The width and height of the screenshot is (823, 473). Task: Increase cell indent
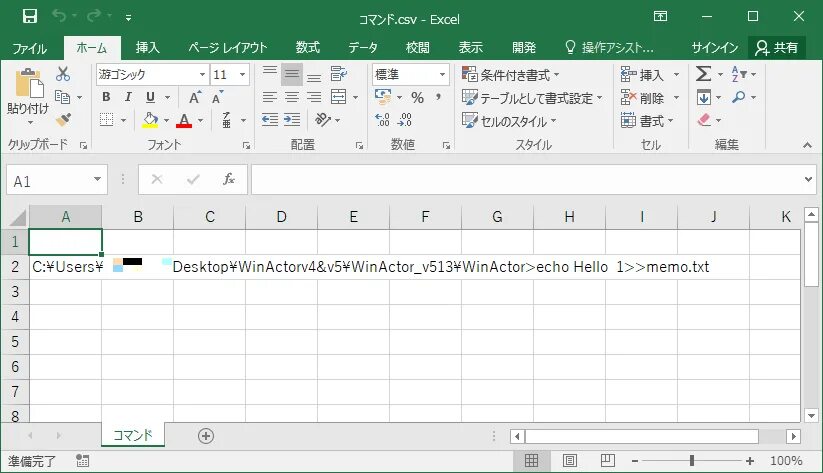(x=292, y=120)
